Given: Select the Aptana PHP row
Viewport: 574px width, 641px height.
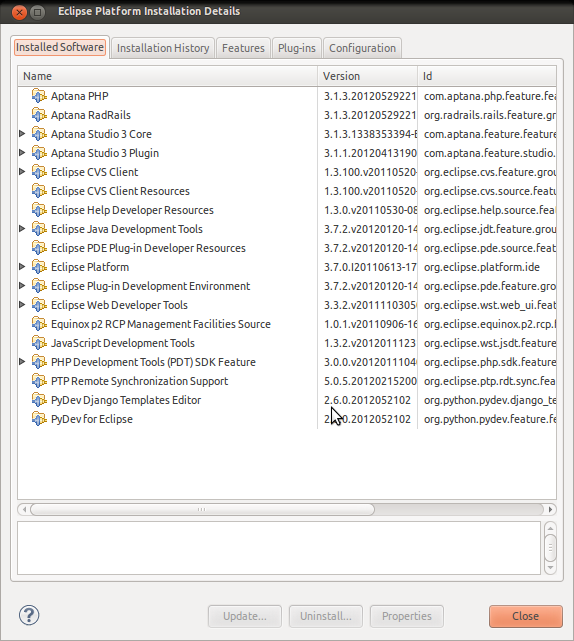Looking at the screenshot, I should [x=287, y=96].
